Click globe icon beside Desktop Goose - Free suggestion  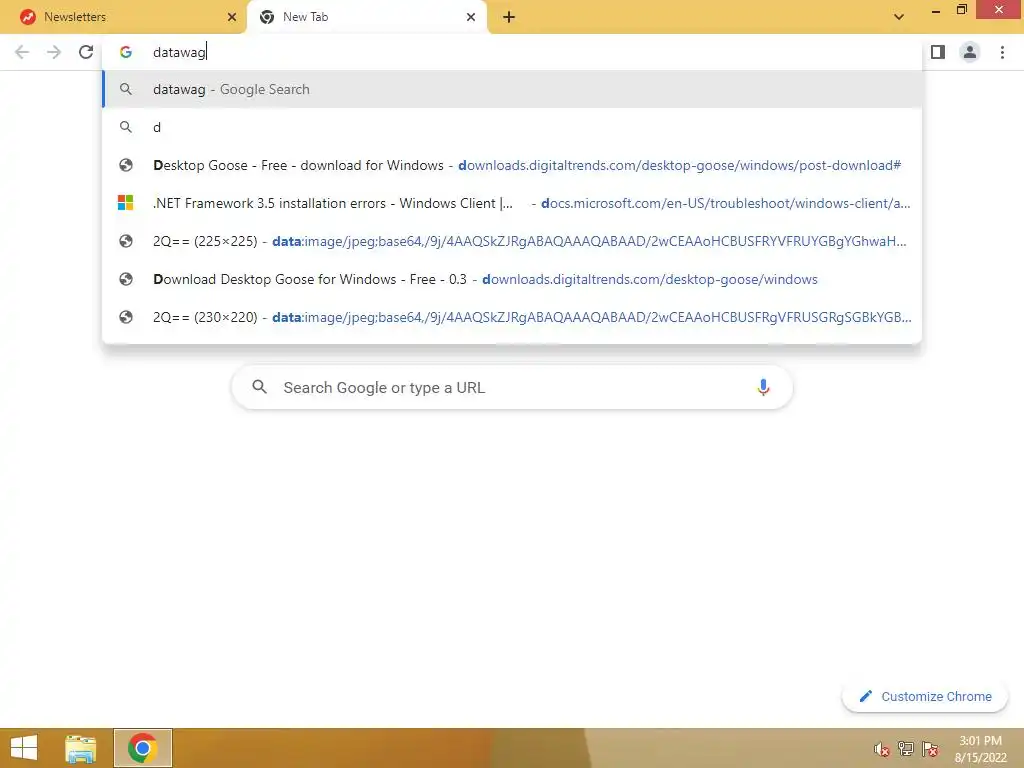[x=125, y=165]
